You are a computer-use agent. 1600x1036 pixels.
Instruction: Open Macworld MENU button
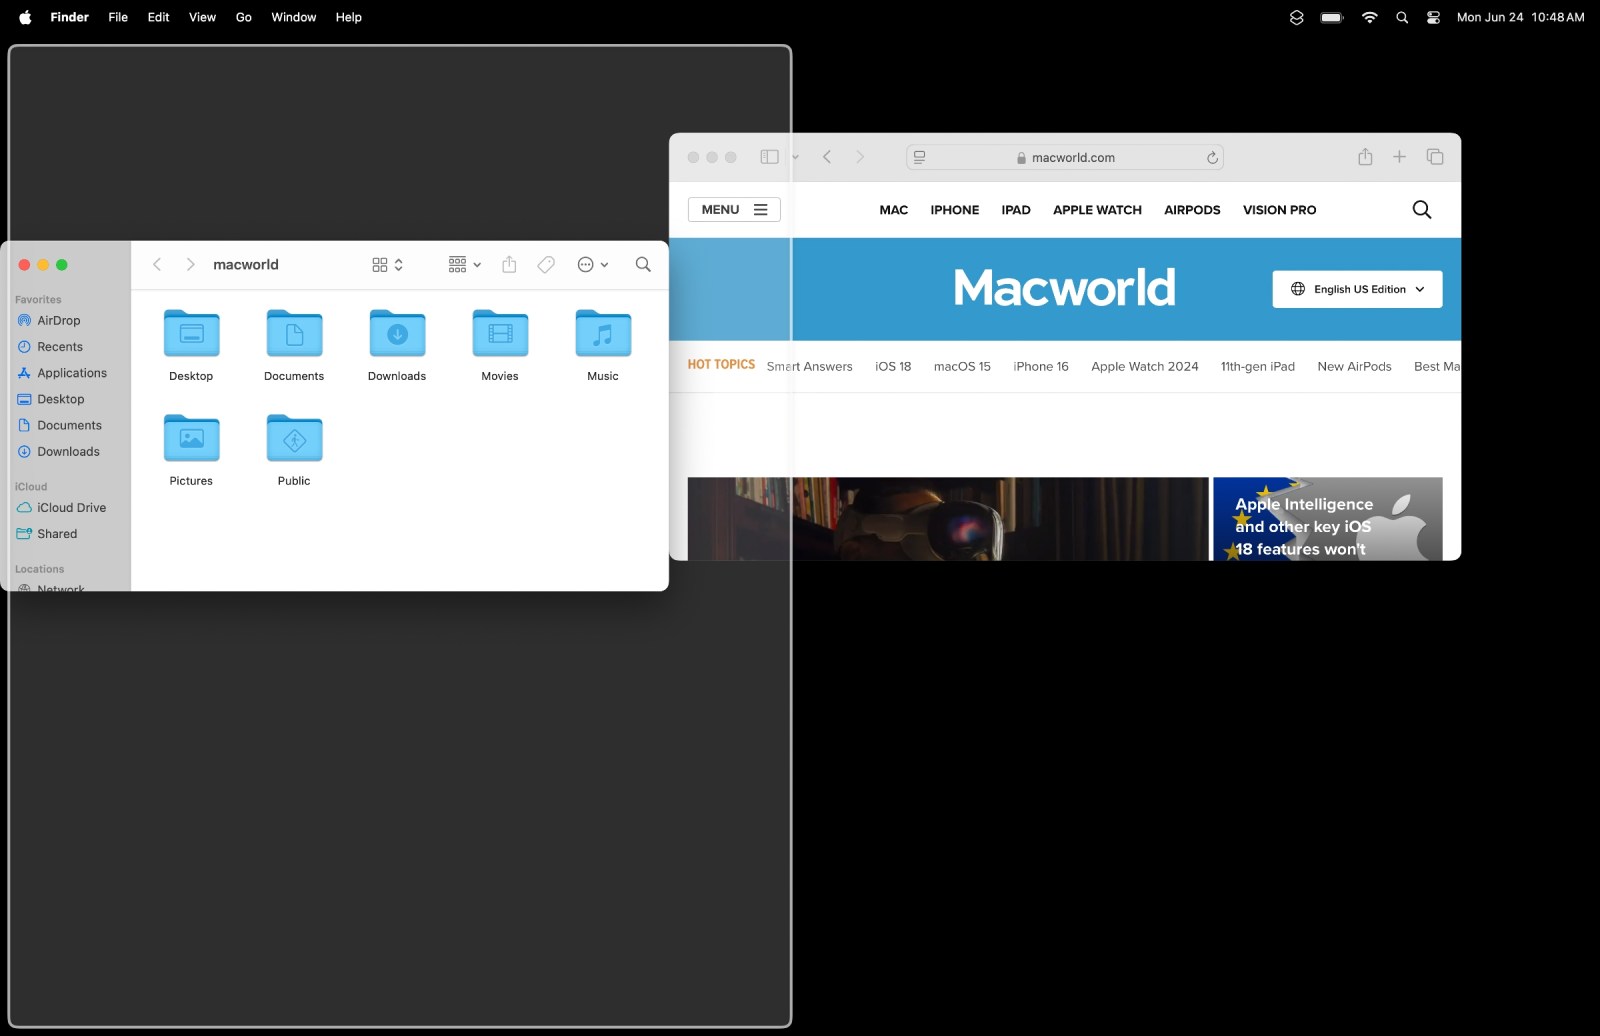(x=734, y=209)
